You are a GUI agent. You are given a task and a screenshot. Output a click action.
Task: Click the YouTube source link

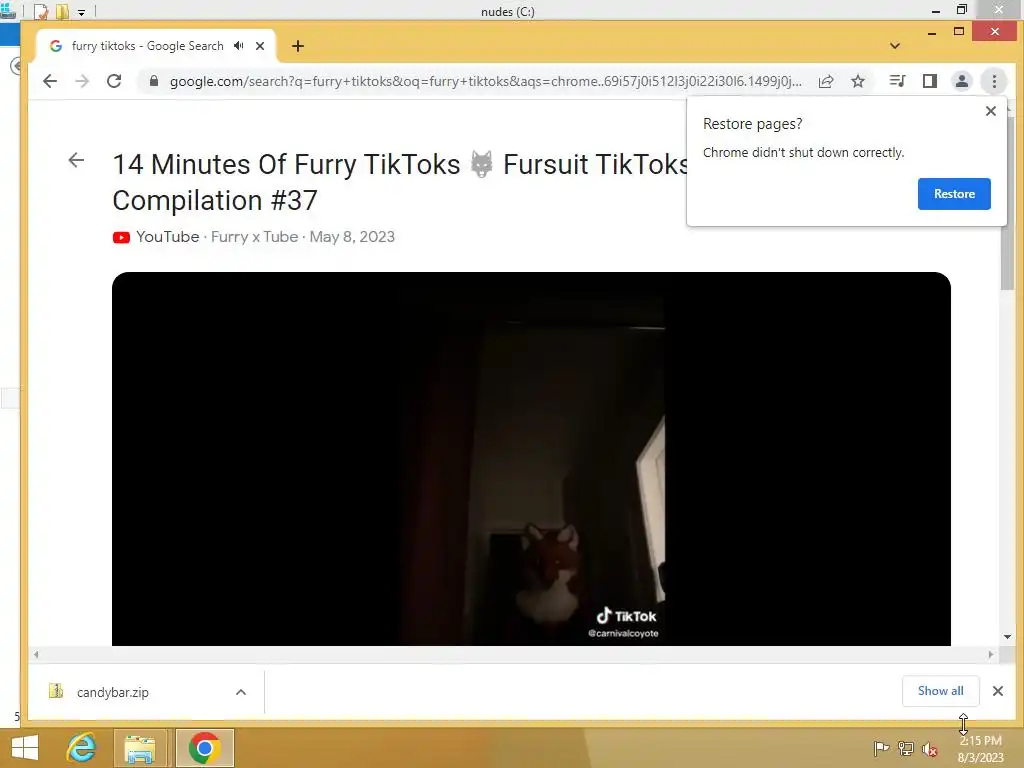pyautogui.click(x=167, y=237)
